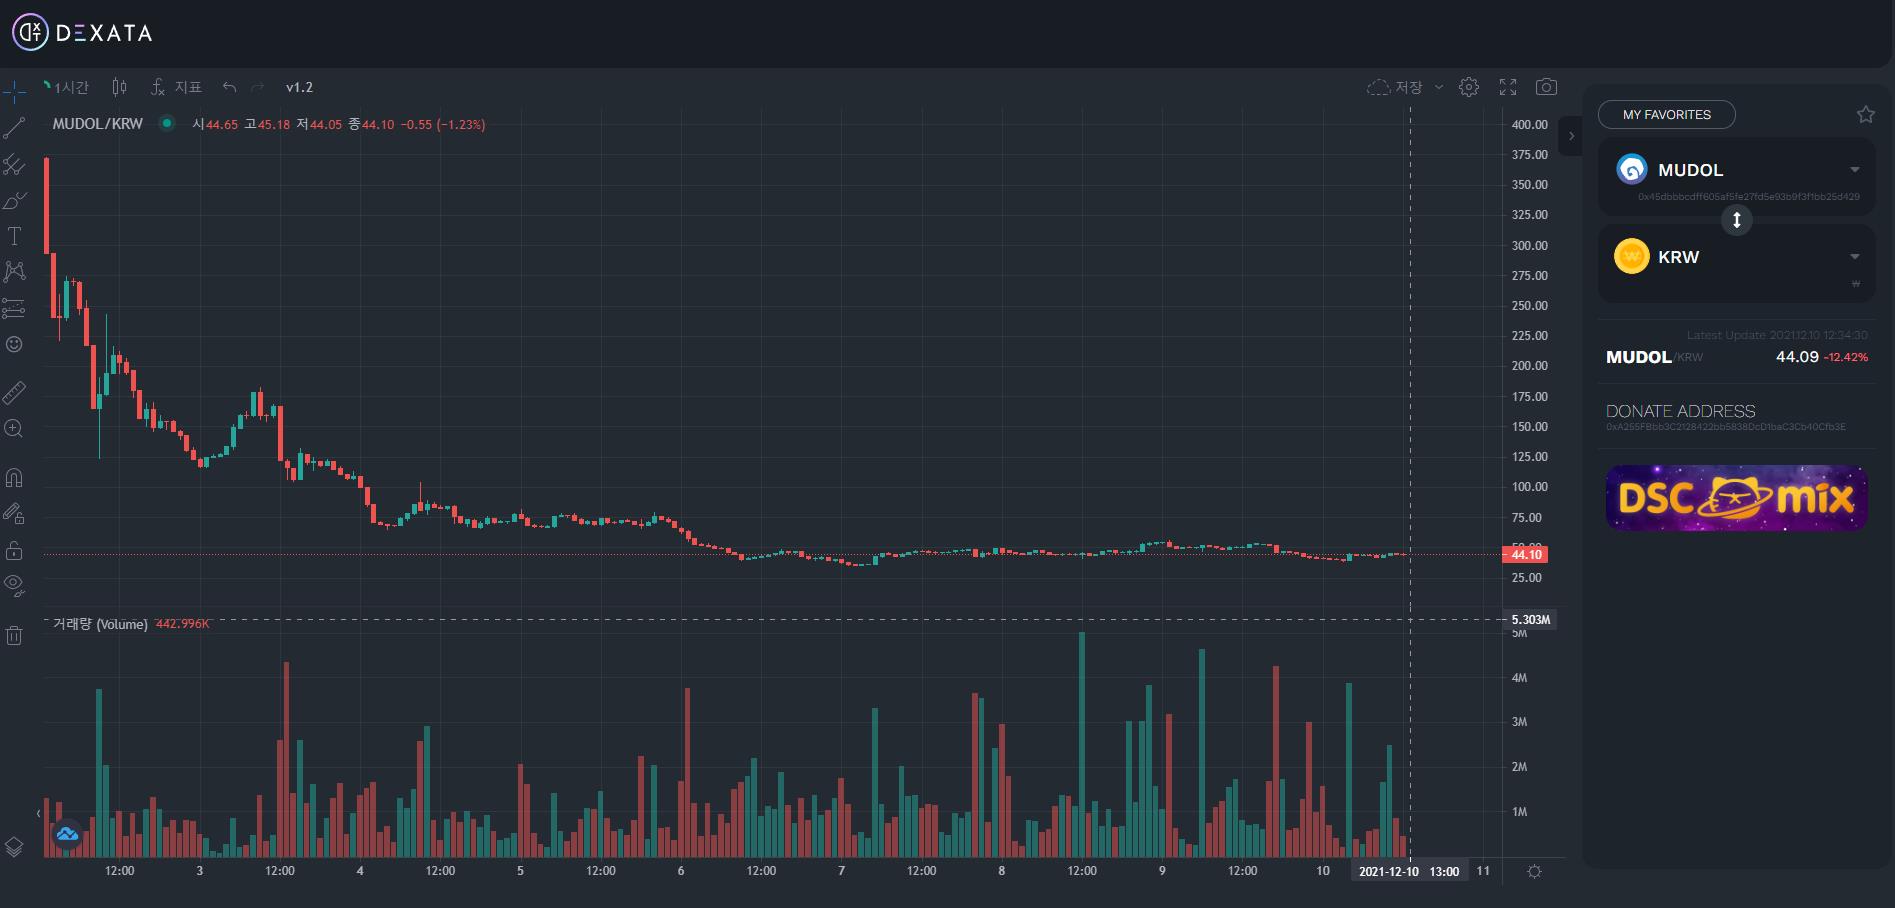Expand the MUDOL token dropdown

[x=1855, y=170]
